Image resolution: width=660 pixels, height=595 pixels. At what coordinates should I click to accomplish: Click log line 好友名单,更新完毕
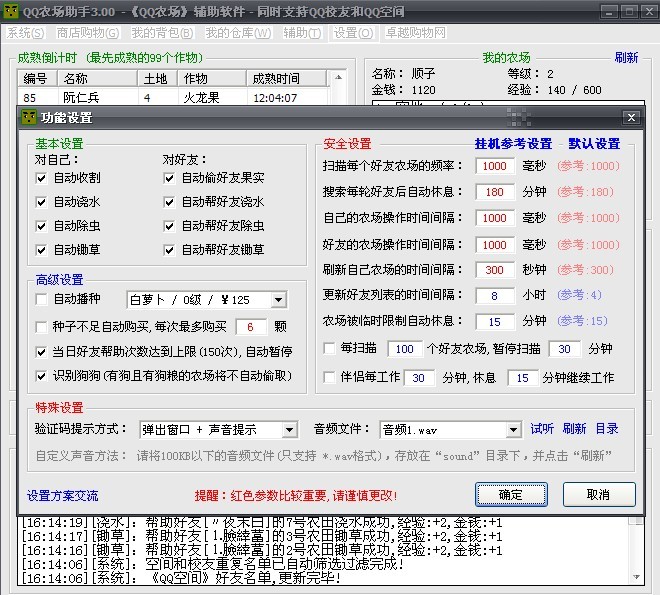(x=181, y=577)
